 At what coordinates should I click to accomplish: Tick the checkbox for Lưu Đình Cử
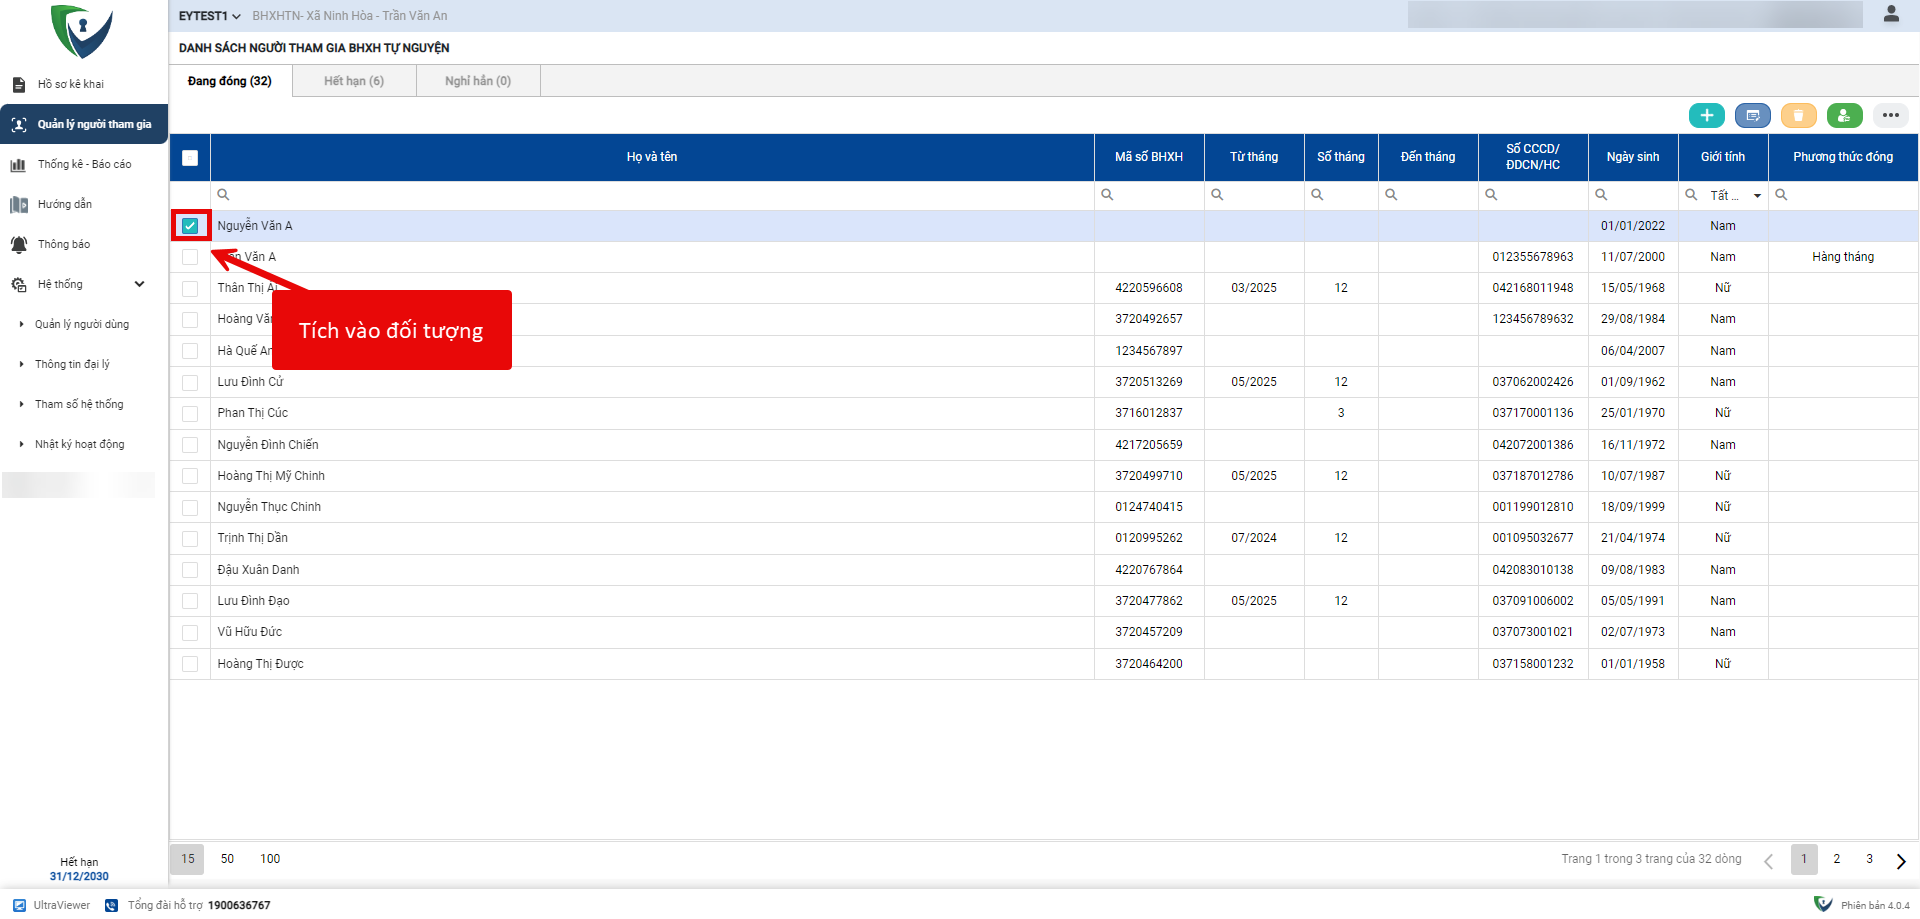[190, 382]
